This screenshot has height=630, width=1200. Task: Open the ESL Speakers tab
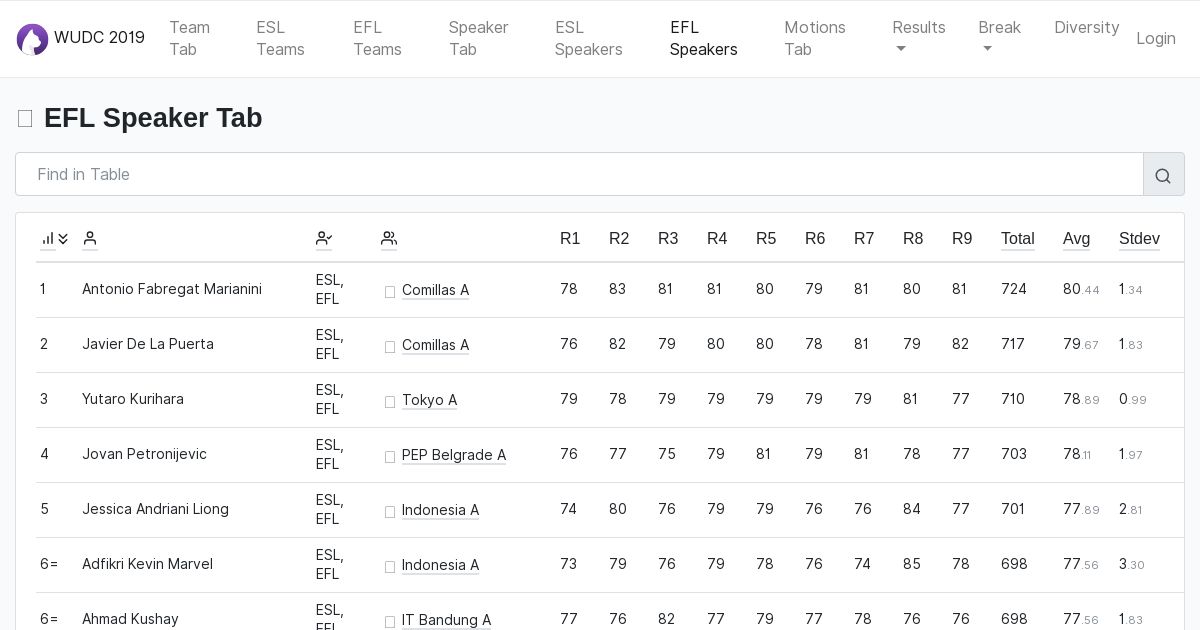click(x=588, y=38)
